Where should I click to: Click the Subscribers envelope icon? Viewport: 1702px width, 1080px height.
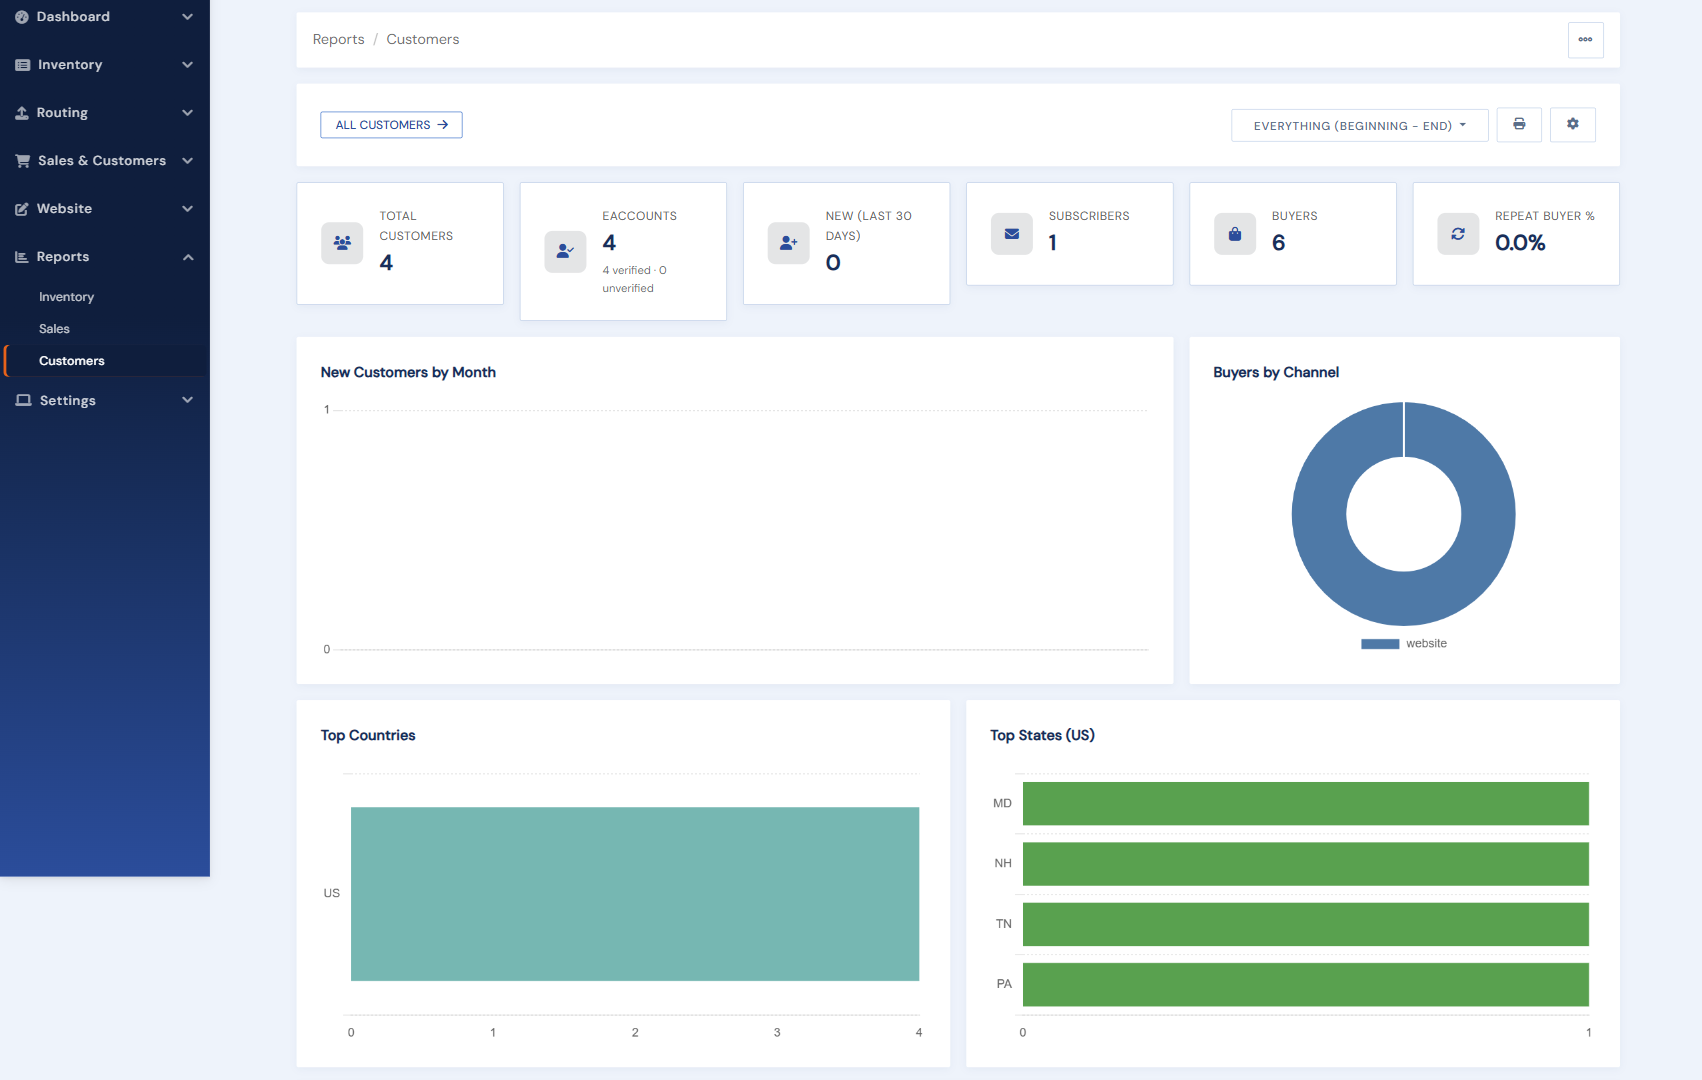[1012, 234]
